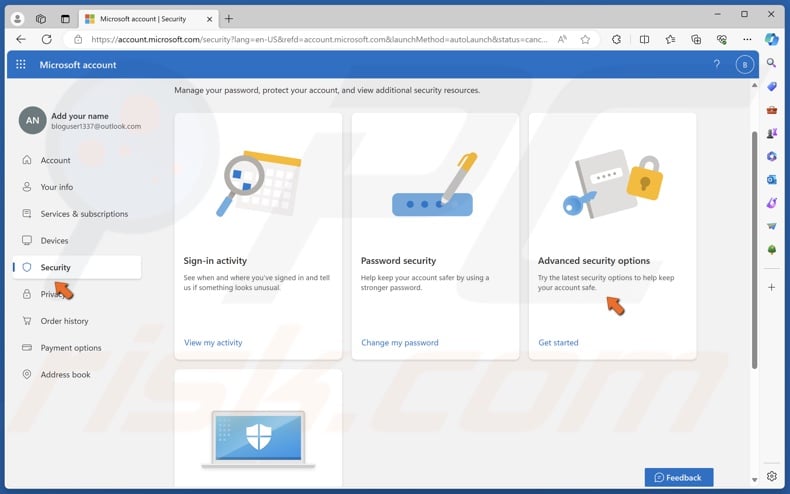The width and height of the screenshot is (790, 494).
Task: Click the scrollbar down arrow
Action: (x=754, y=480)
